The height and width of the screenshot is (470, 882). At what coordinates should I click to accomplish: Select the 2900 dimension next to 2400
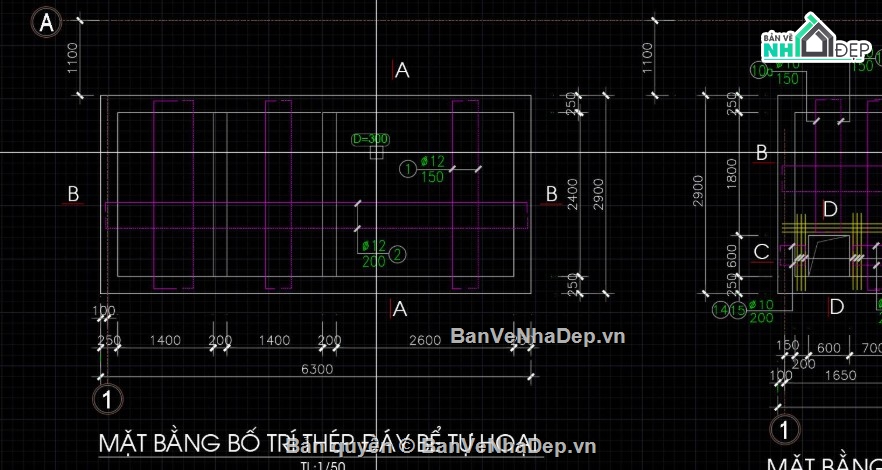598,194
